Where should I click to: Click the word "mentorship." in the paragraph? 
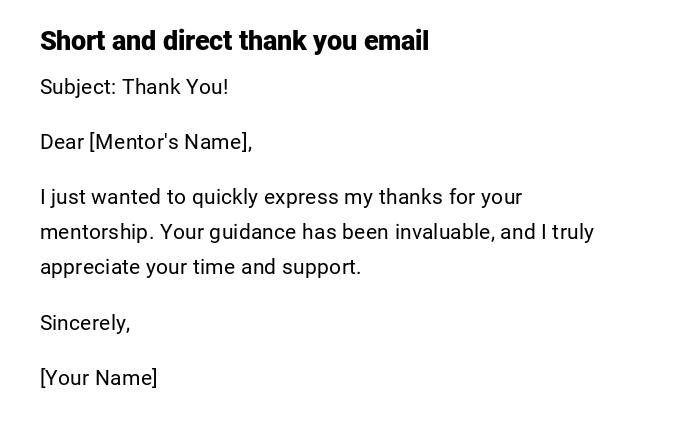tap(97, 232)
